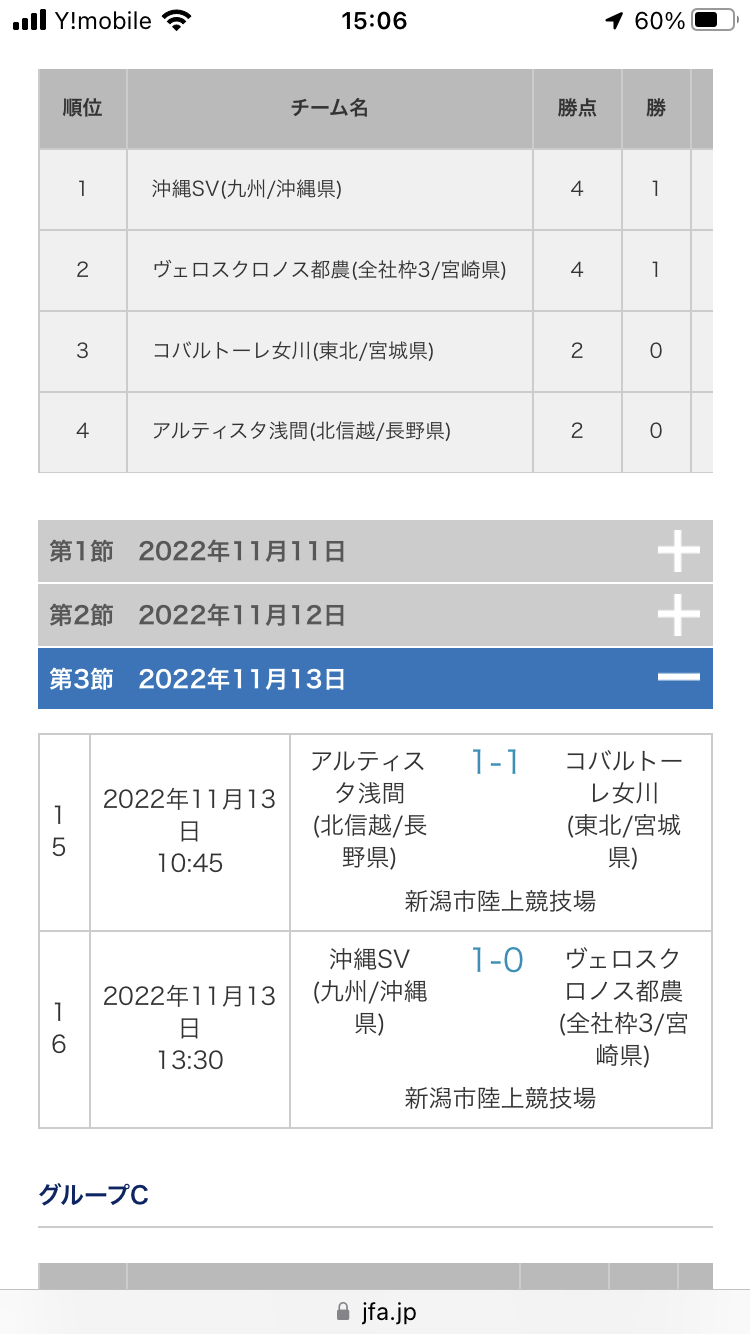Expand 第1節 section with plus icon

click(678, 551)
